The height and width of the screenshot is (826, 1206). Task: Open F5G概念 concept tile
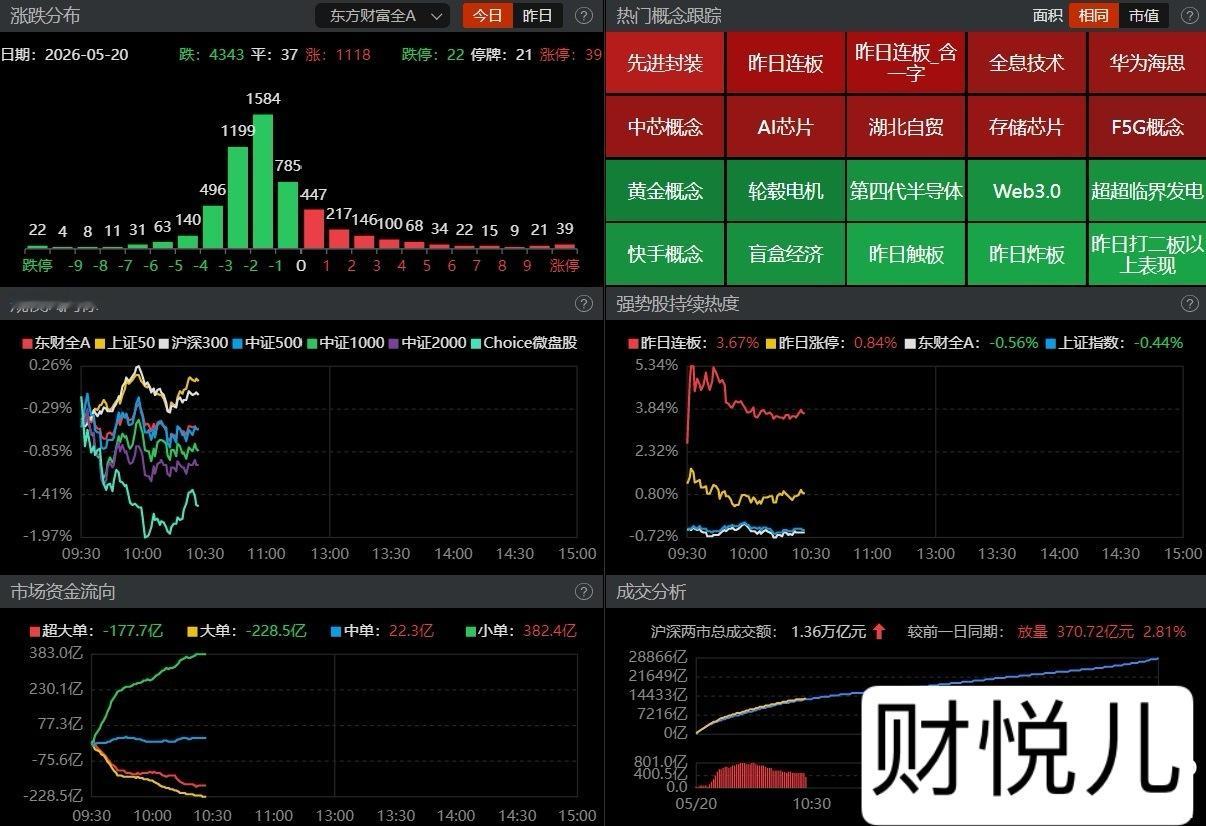click(1147, 127)
